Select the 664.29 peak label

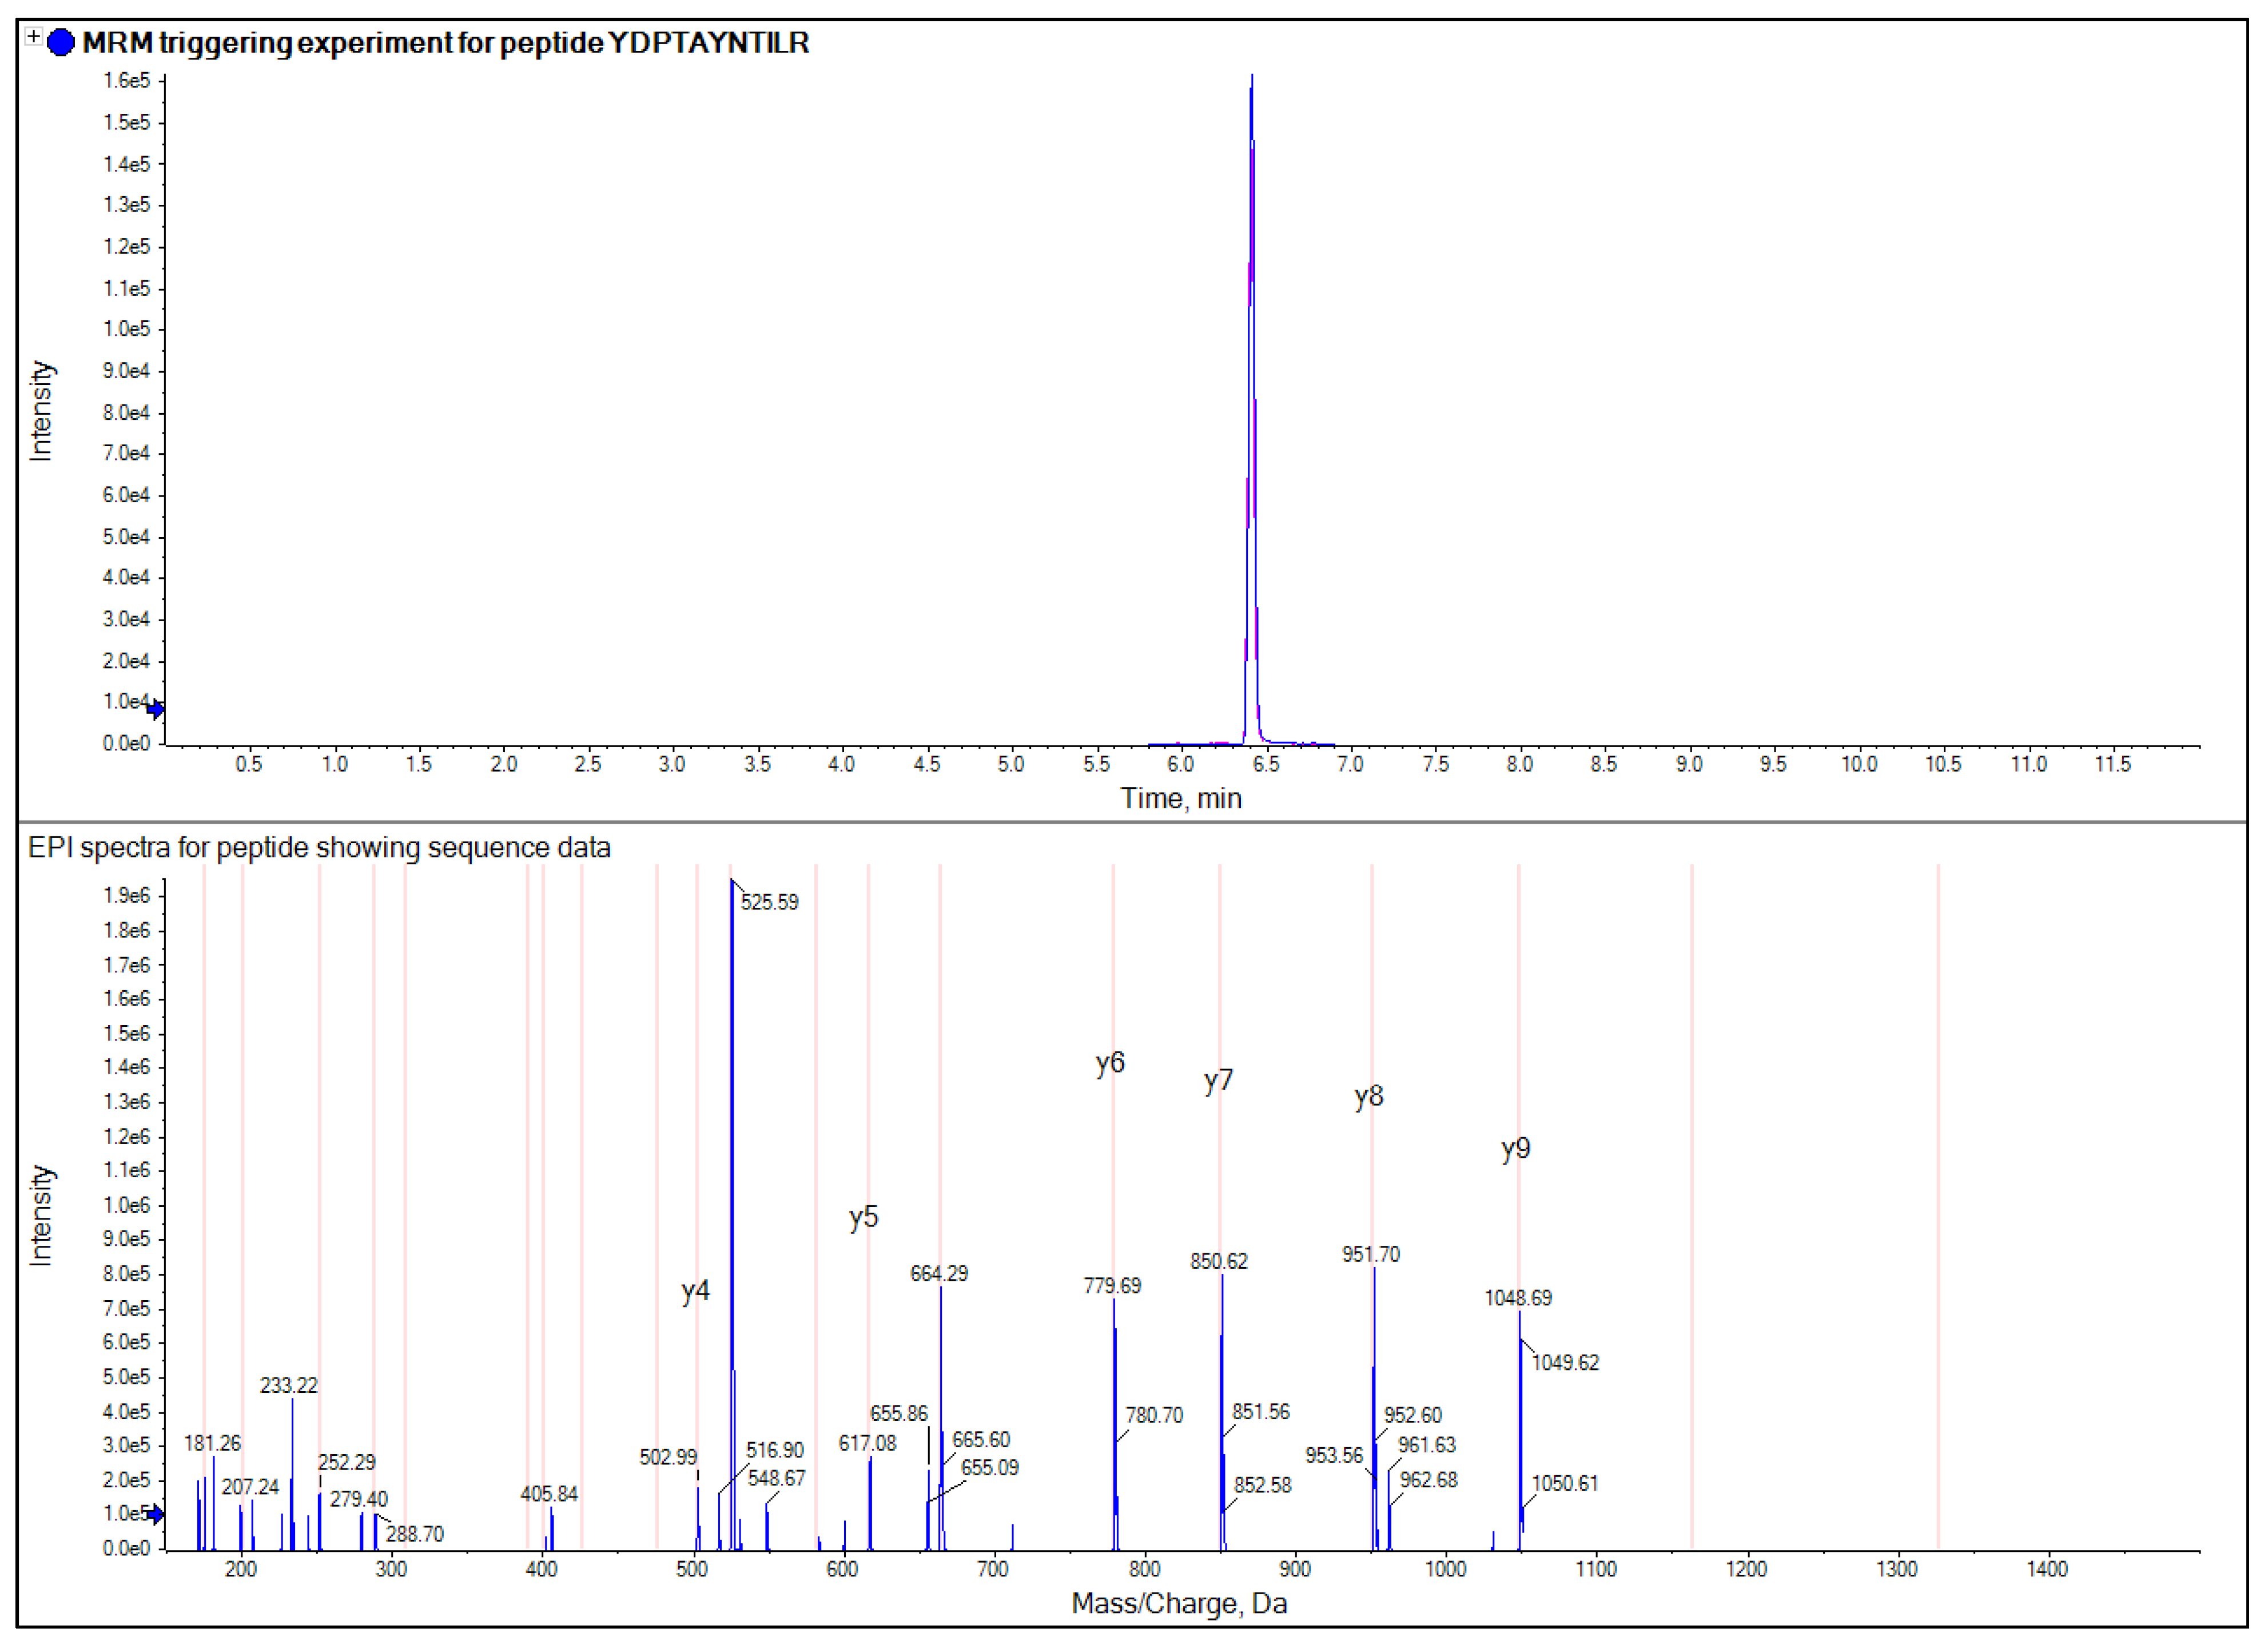tap(938, 1273)
